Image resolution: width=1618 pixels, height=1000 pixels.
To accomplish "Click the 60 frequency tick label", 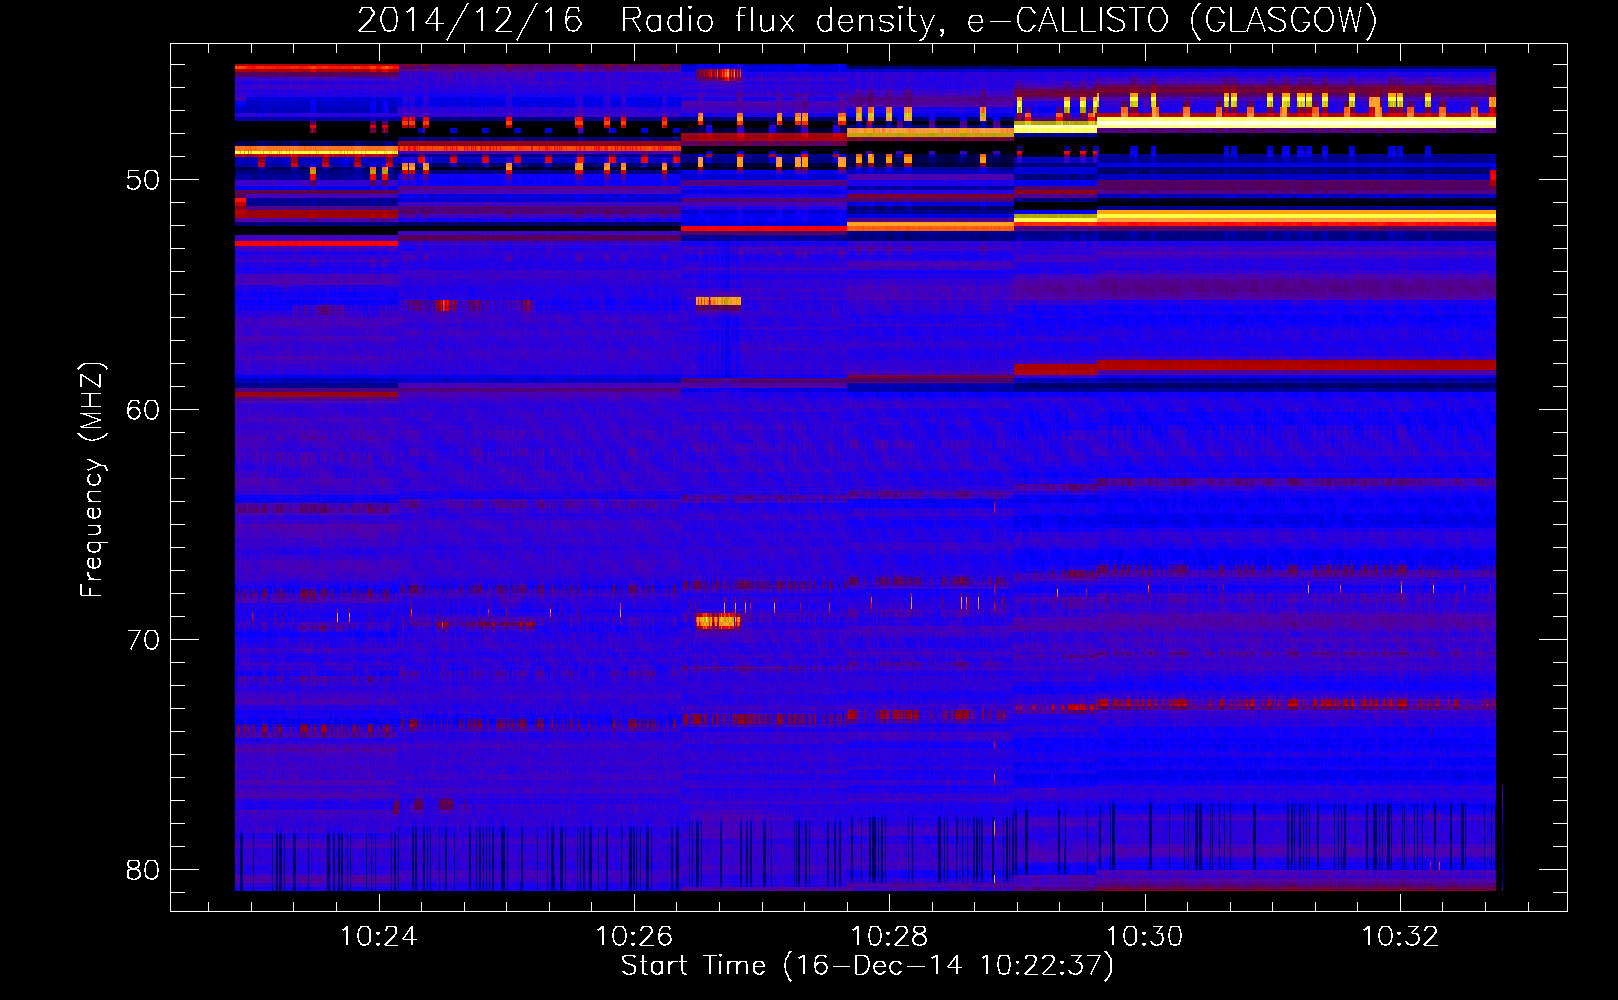I will (143, 410).
